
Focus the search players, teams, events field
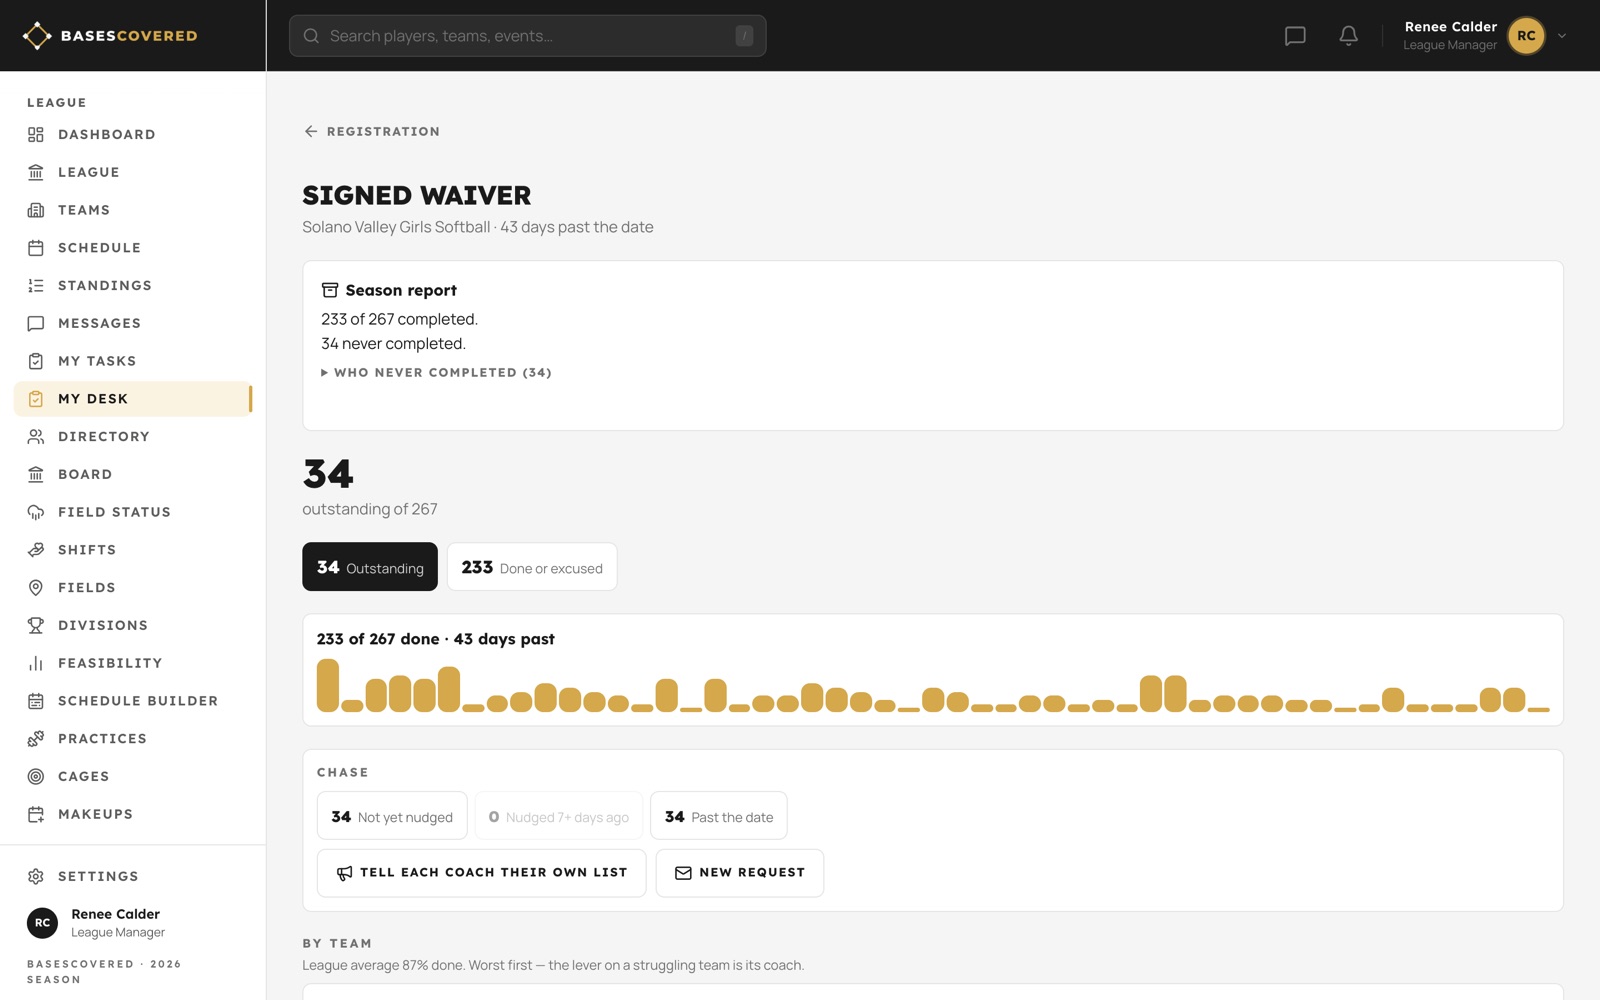[x=528, y=36]
